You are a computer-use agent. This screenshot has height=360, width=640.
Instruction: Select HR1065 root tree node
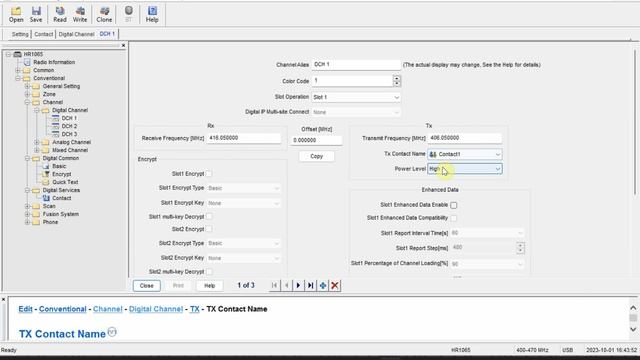coord(33,54)
